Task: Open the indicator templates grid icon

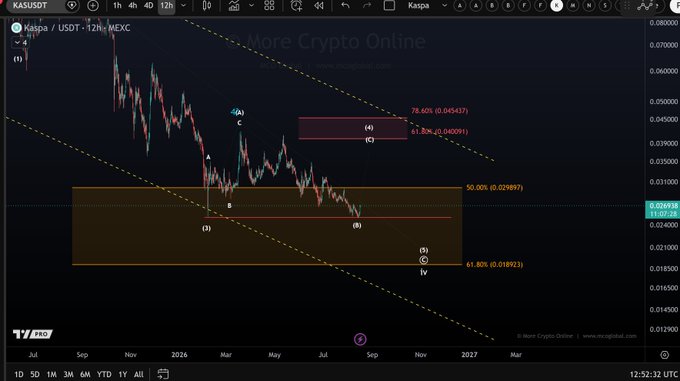Action: (269, 6)
